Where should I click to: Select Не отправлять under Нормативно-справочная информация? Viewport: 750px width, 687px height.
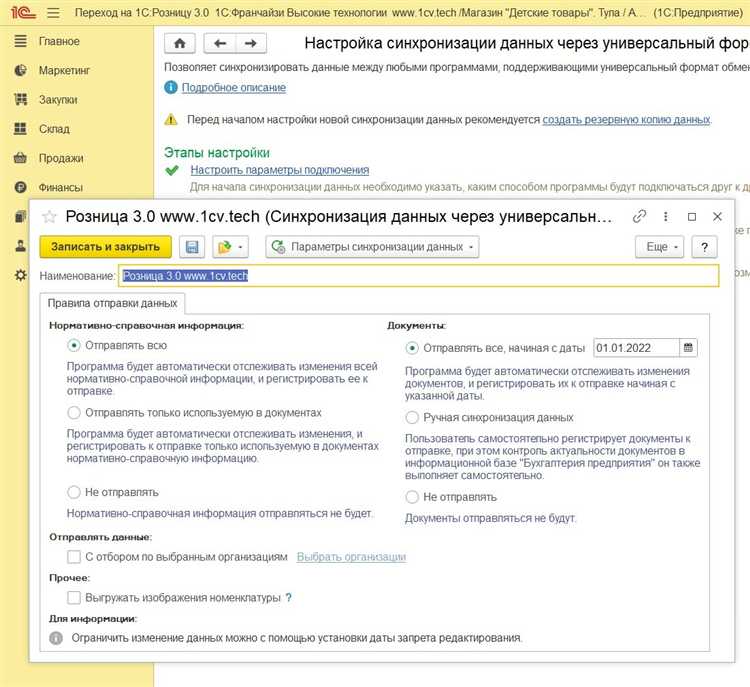coord(74,492)
